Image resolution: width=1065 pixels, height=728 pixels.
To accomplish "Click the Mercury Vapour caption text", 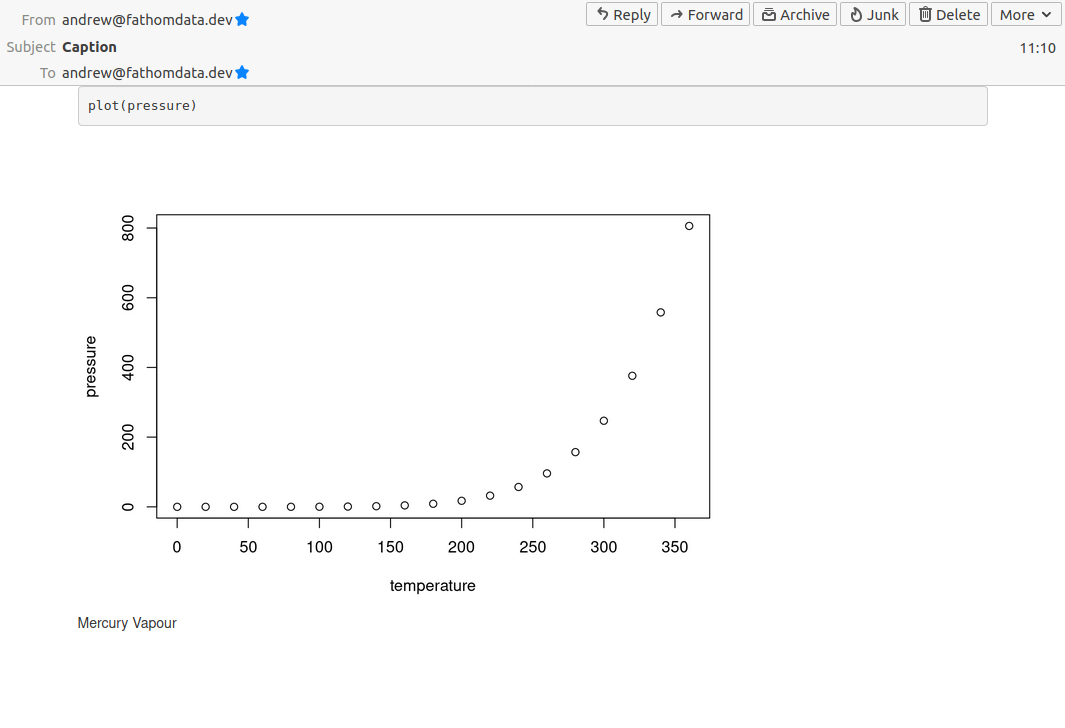I will pyautogui.click(x=127, y=623).
